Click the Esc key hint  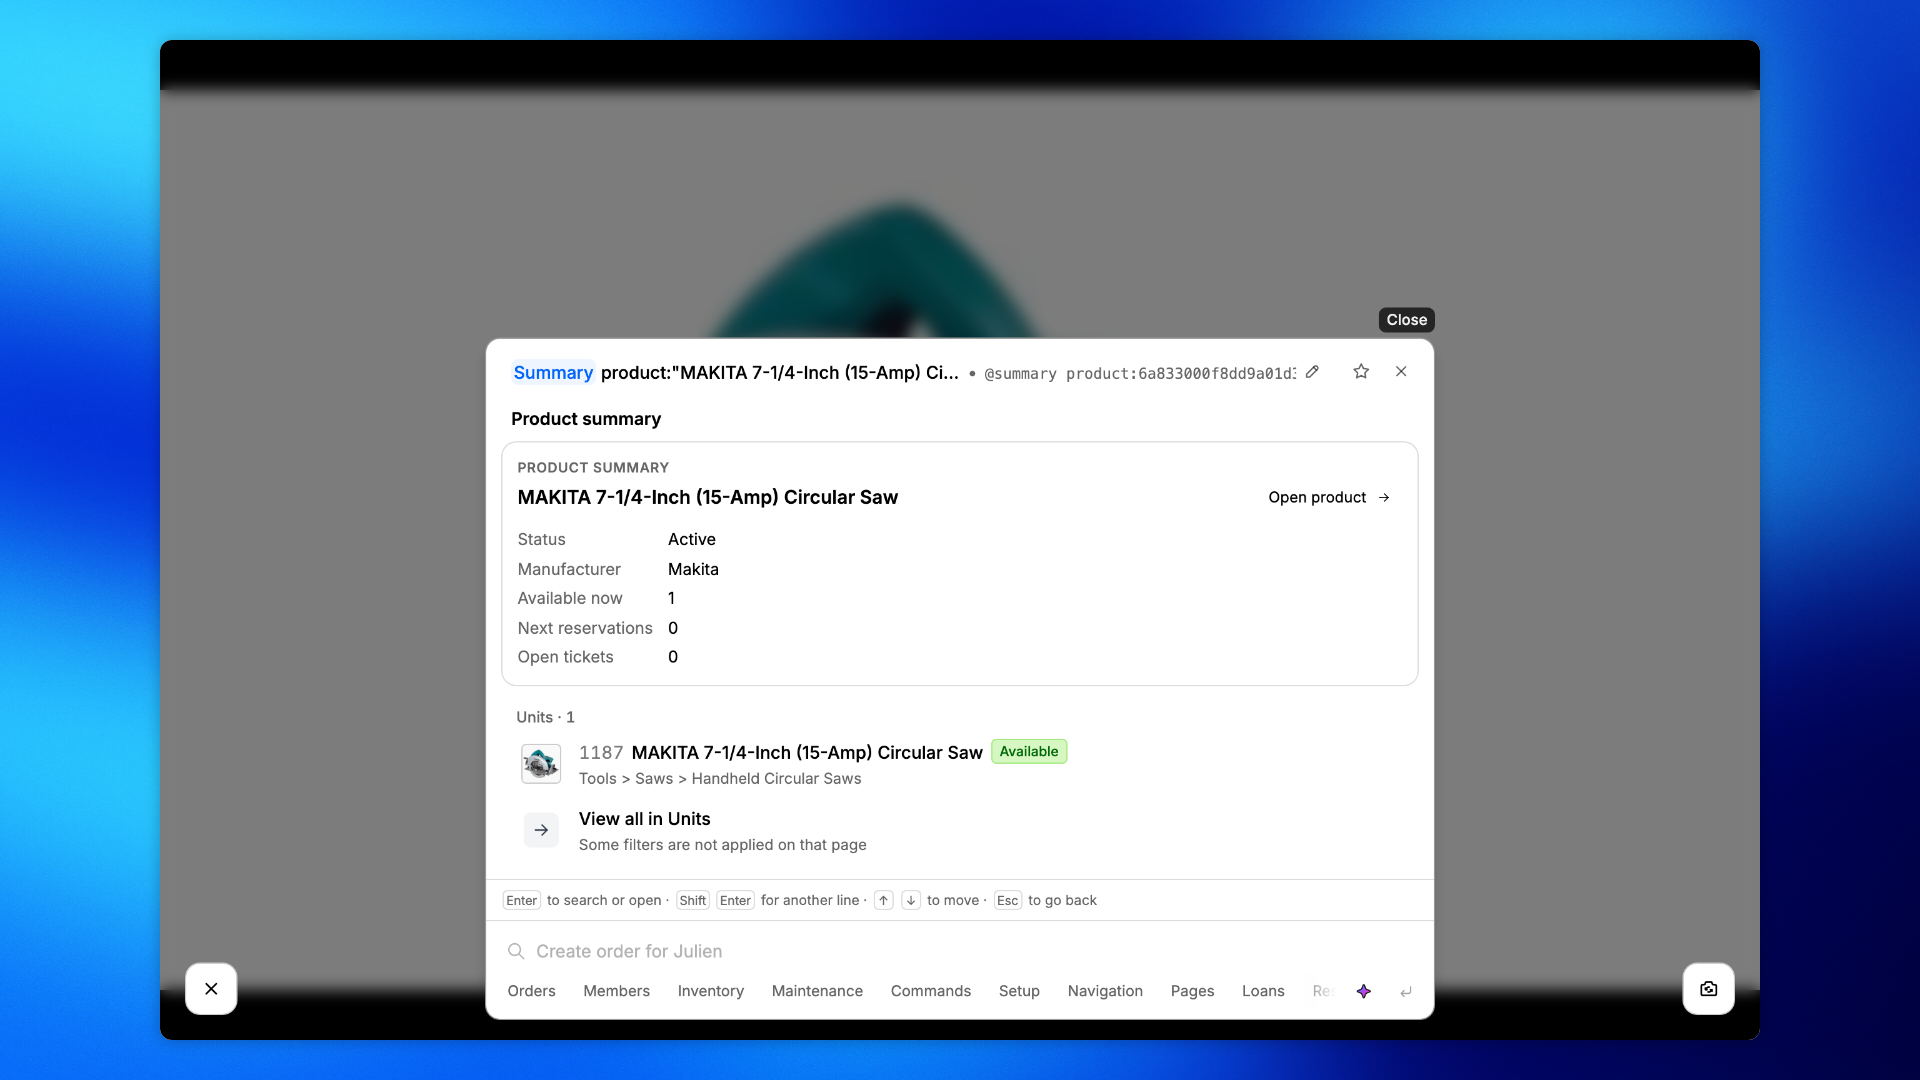[x=1007, y=901]
